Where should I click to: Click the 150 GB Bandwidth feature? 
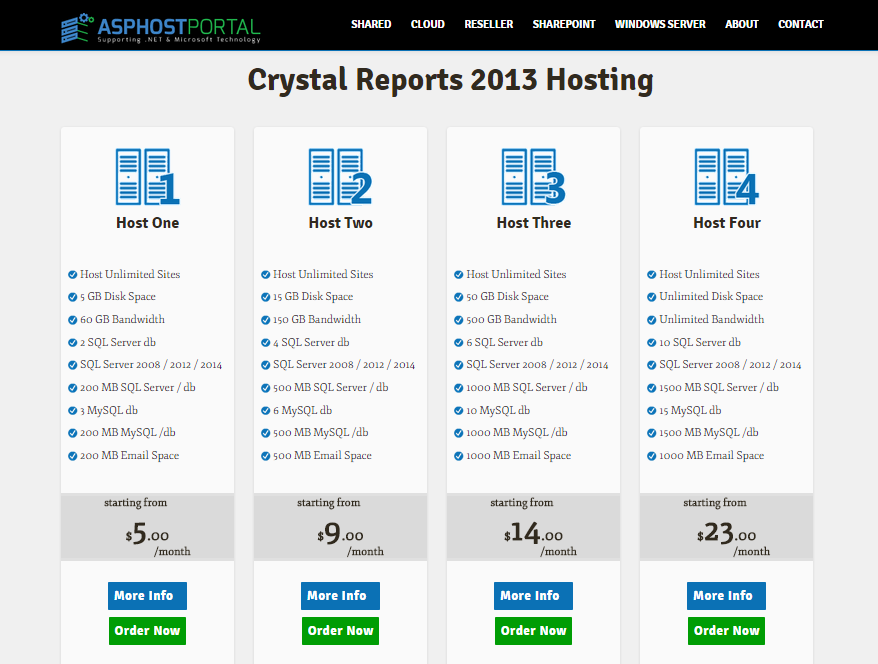tap(317, 320)
